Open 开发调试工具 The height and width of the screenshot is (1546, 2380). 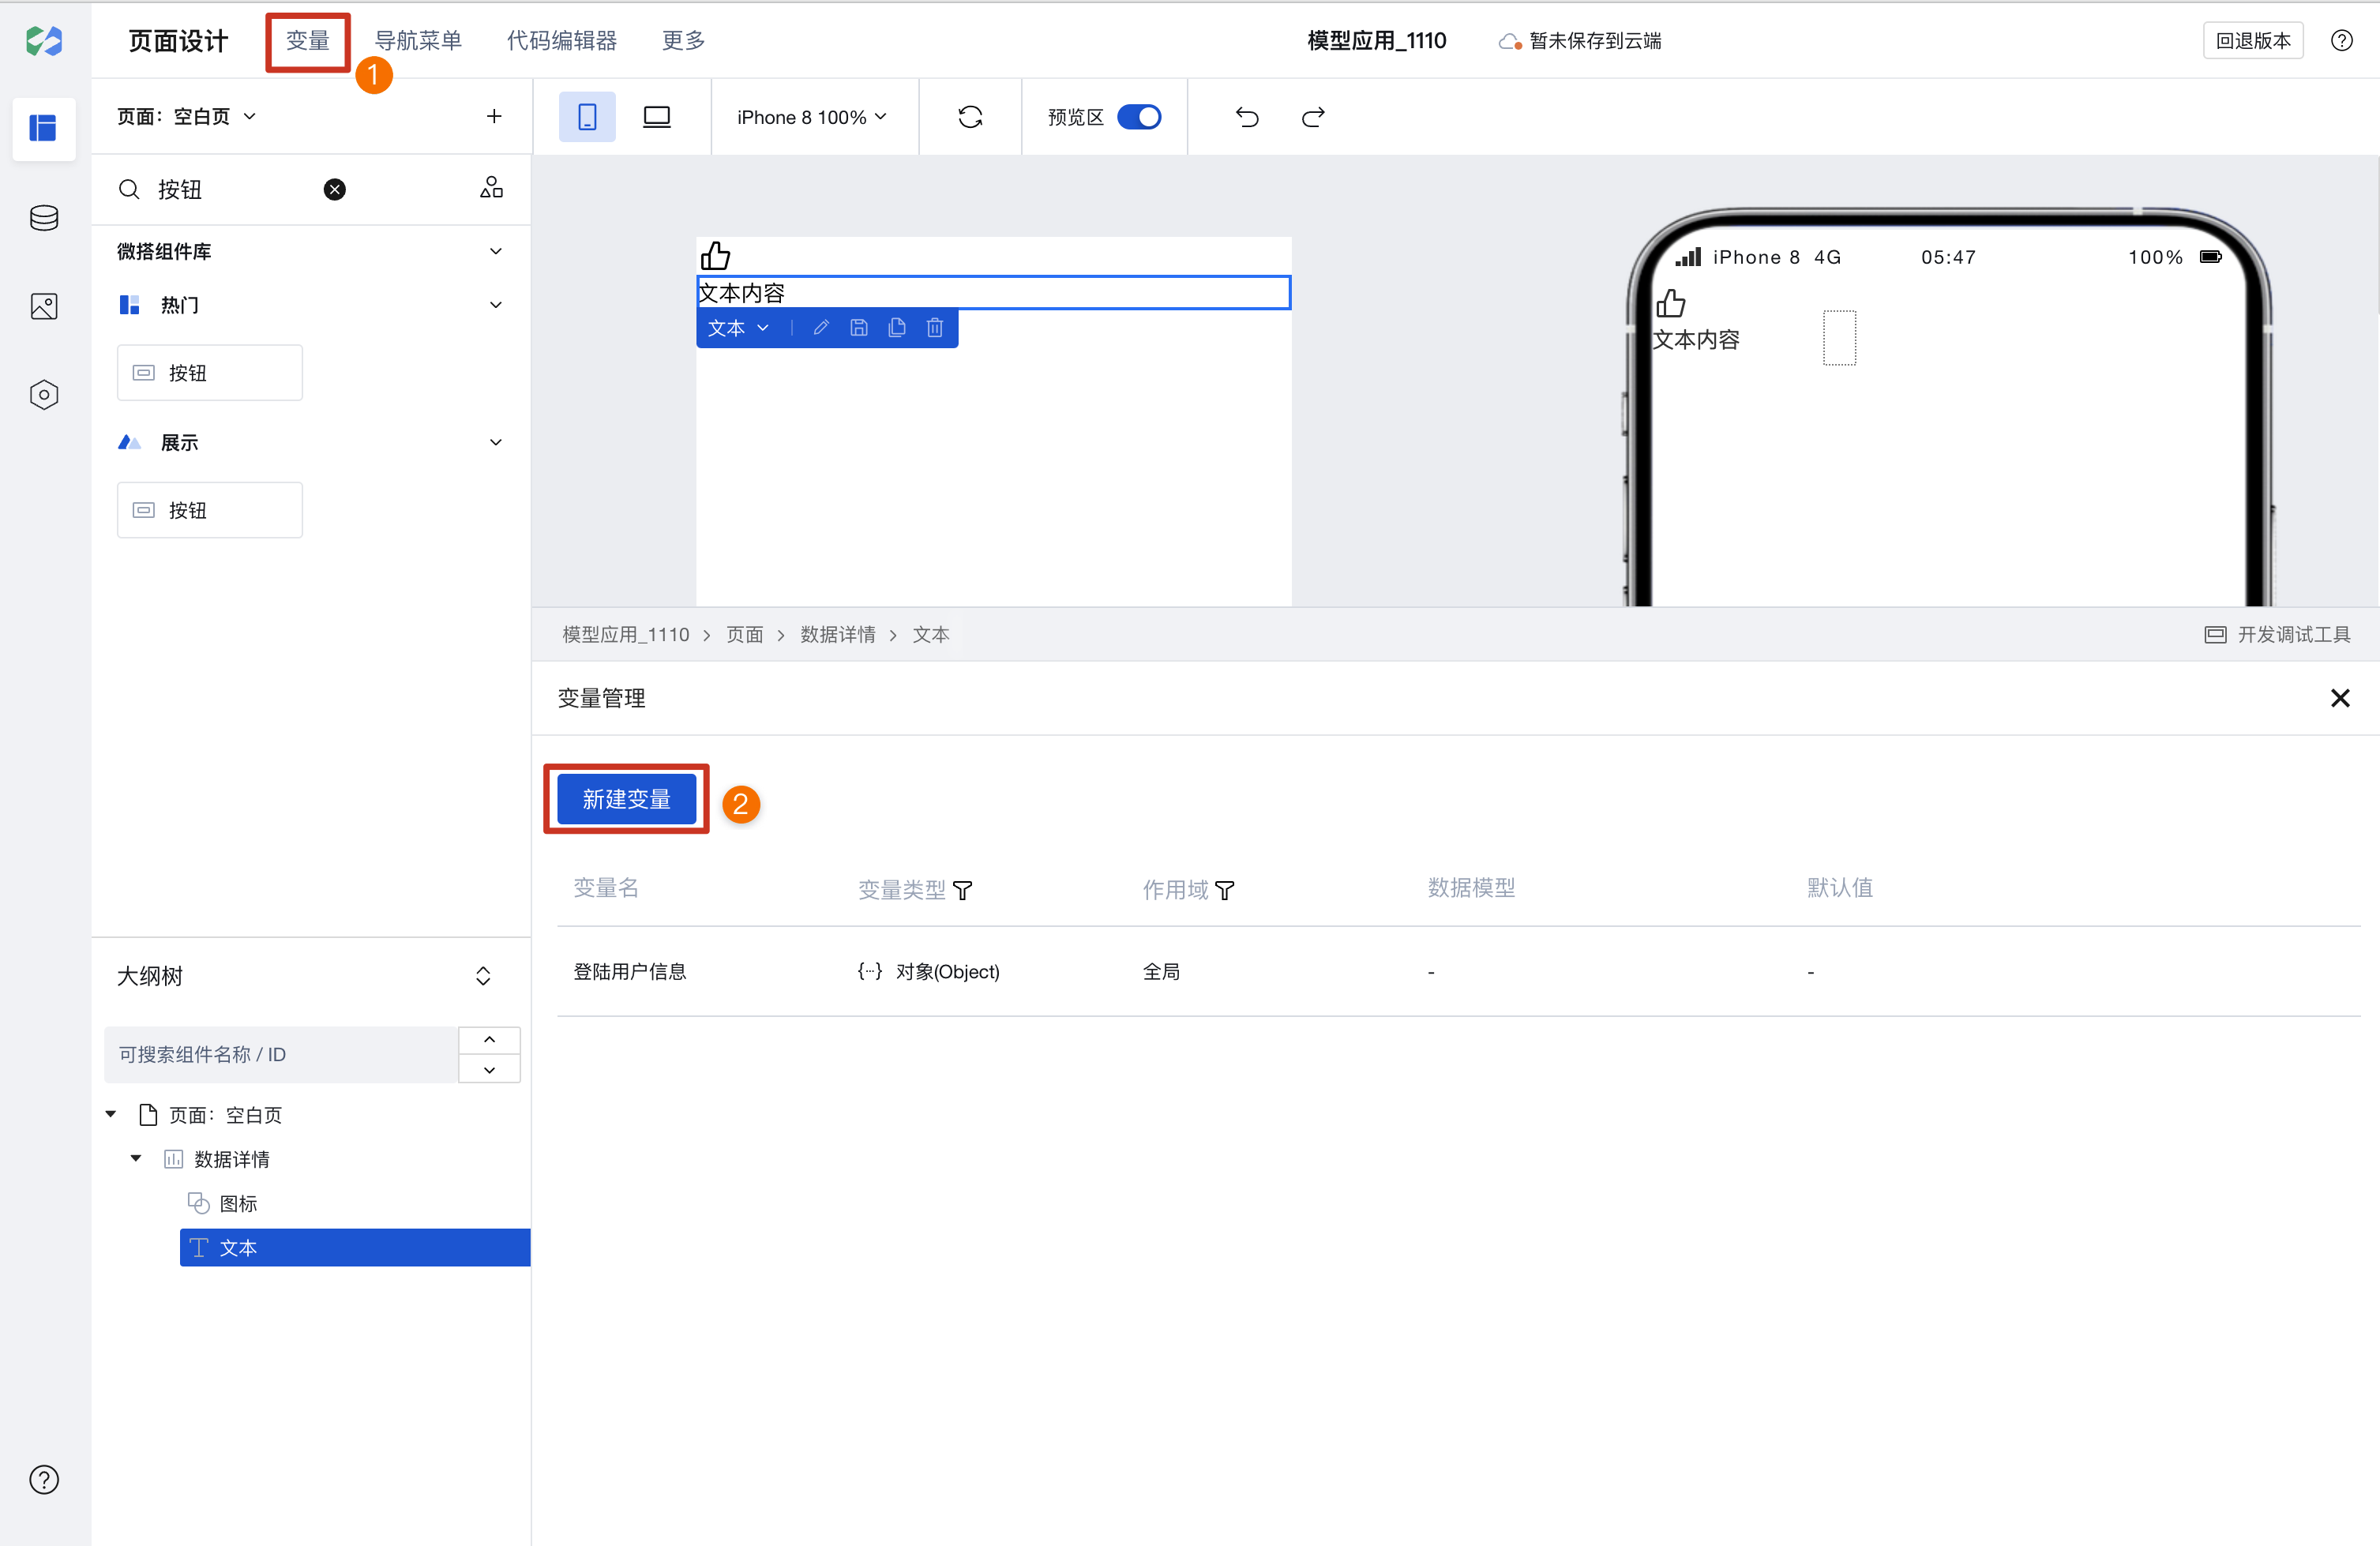(x=2278, y=634)
